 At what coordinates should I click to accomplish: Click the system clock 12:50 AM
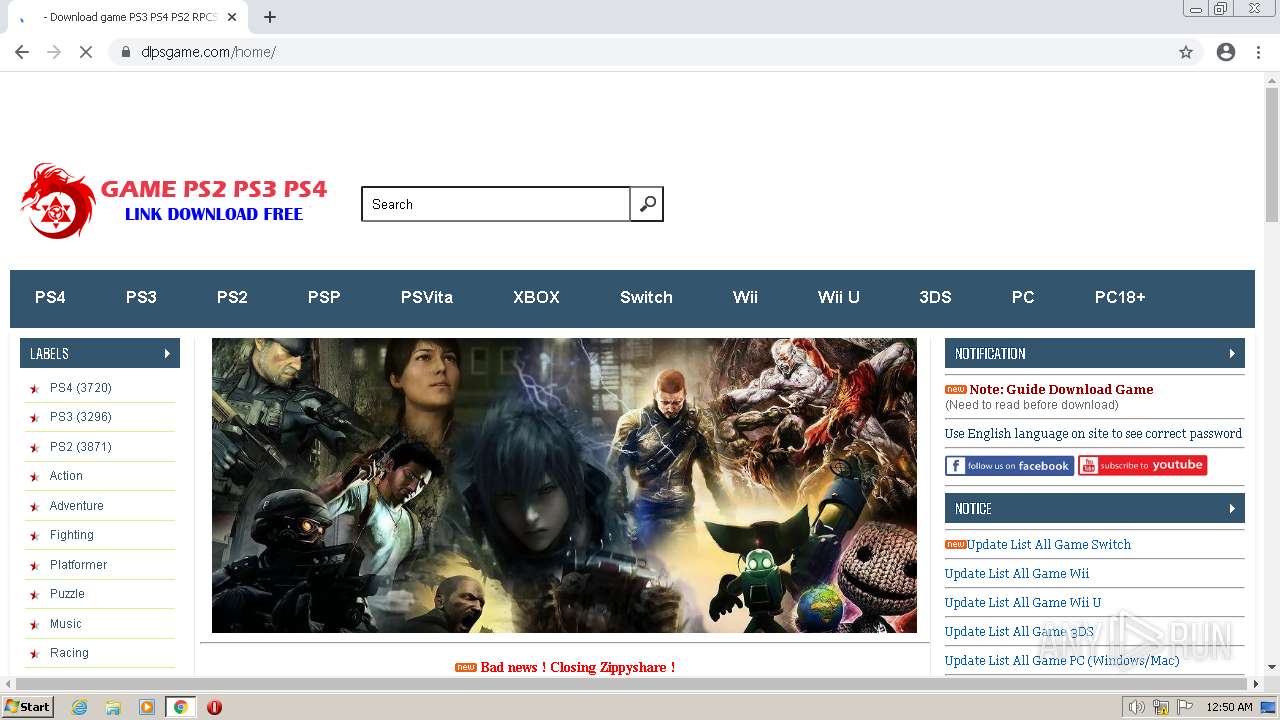1229,707
